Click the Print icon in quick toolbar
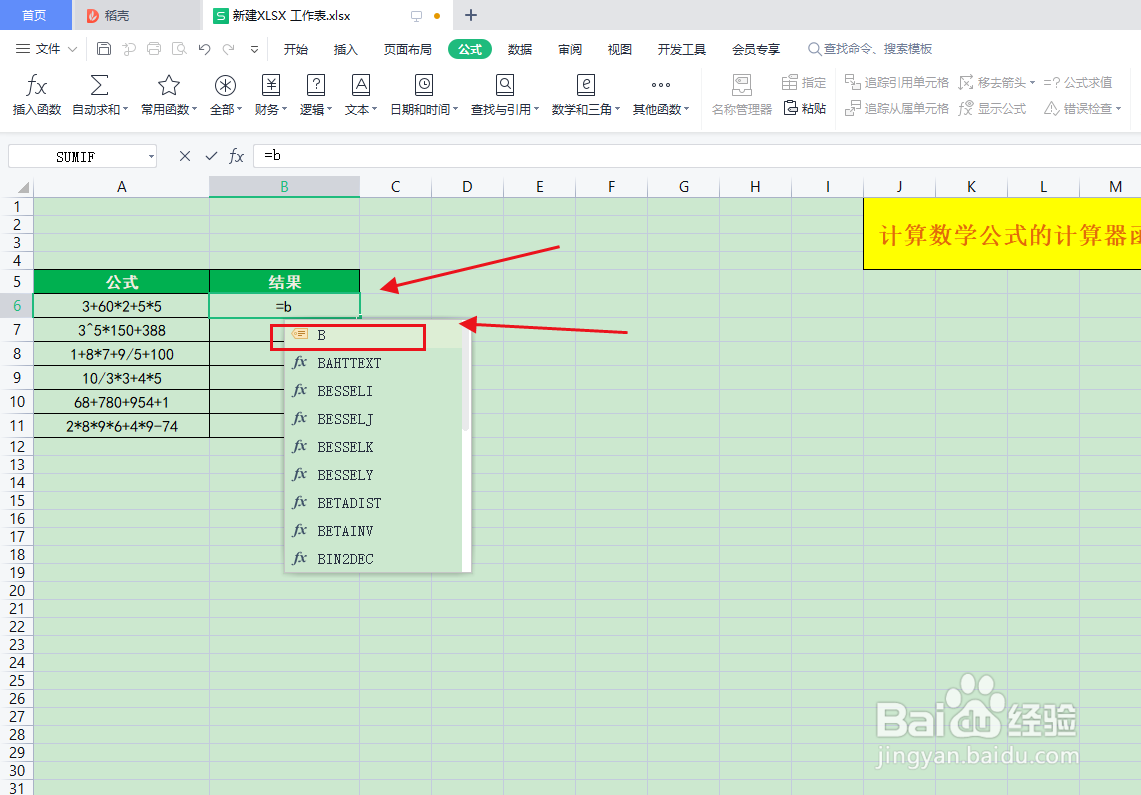 tap(154, 49)
